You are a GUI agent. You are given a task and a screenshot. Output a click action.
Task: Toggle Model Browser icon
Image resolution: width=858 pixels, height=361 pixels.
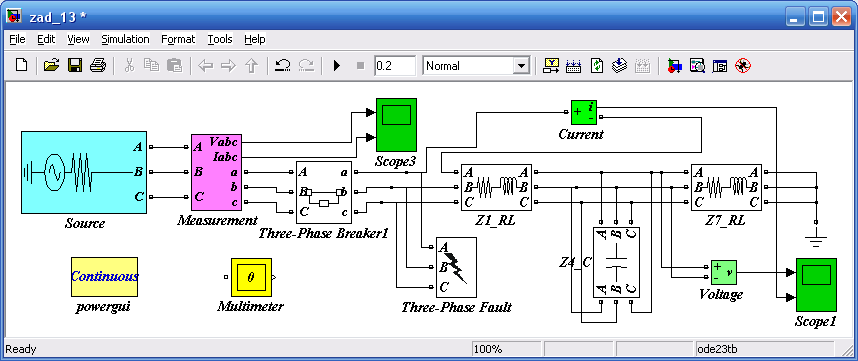[720, 66]
